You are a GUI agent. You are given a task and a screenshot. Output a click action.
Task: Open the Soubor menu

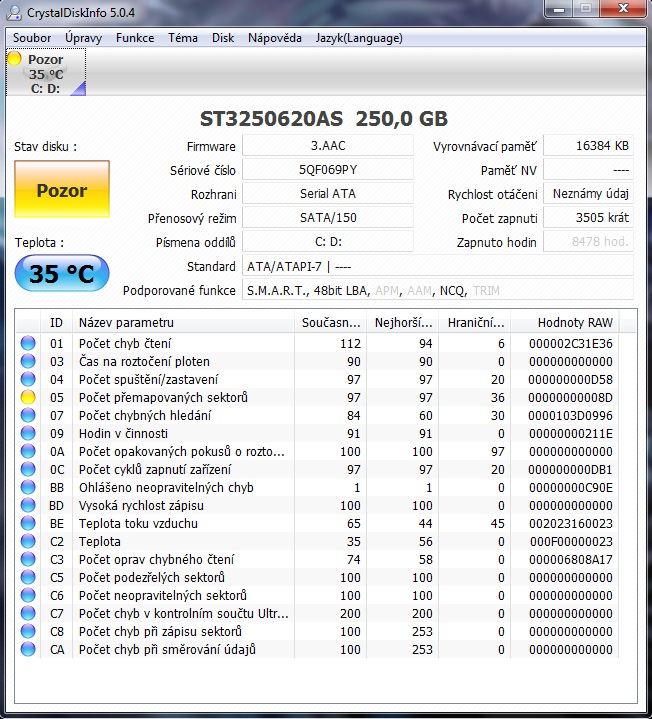click(32, 38)
